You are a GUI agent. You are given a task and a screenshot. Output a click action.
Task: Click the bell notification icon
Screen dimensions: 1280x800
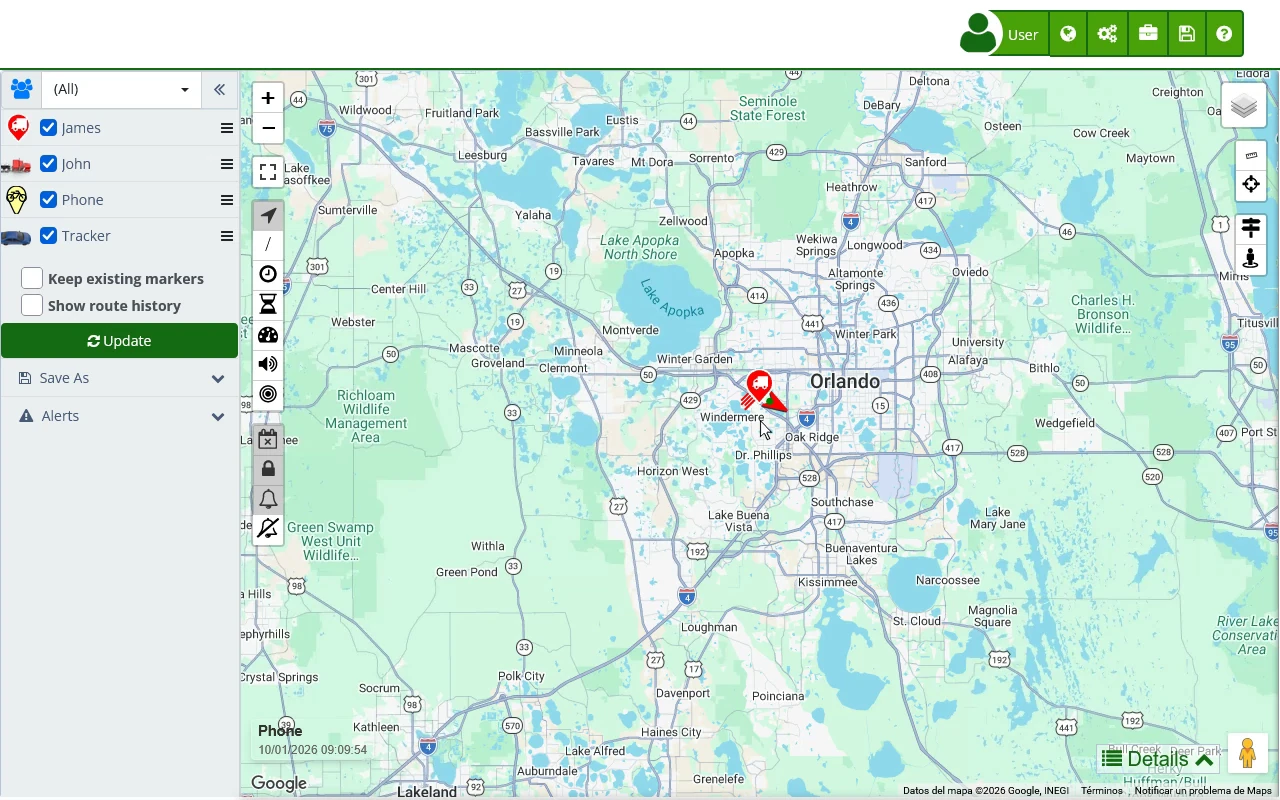coord(268,499)
